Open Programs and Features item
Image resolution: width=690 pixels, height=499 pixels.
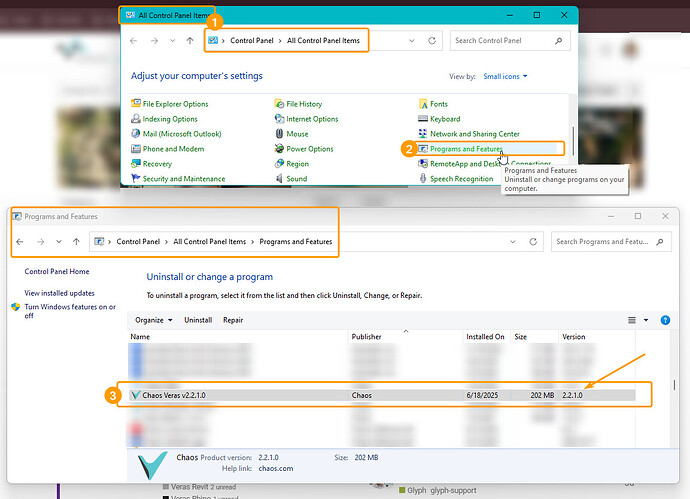point(460,149)
